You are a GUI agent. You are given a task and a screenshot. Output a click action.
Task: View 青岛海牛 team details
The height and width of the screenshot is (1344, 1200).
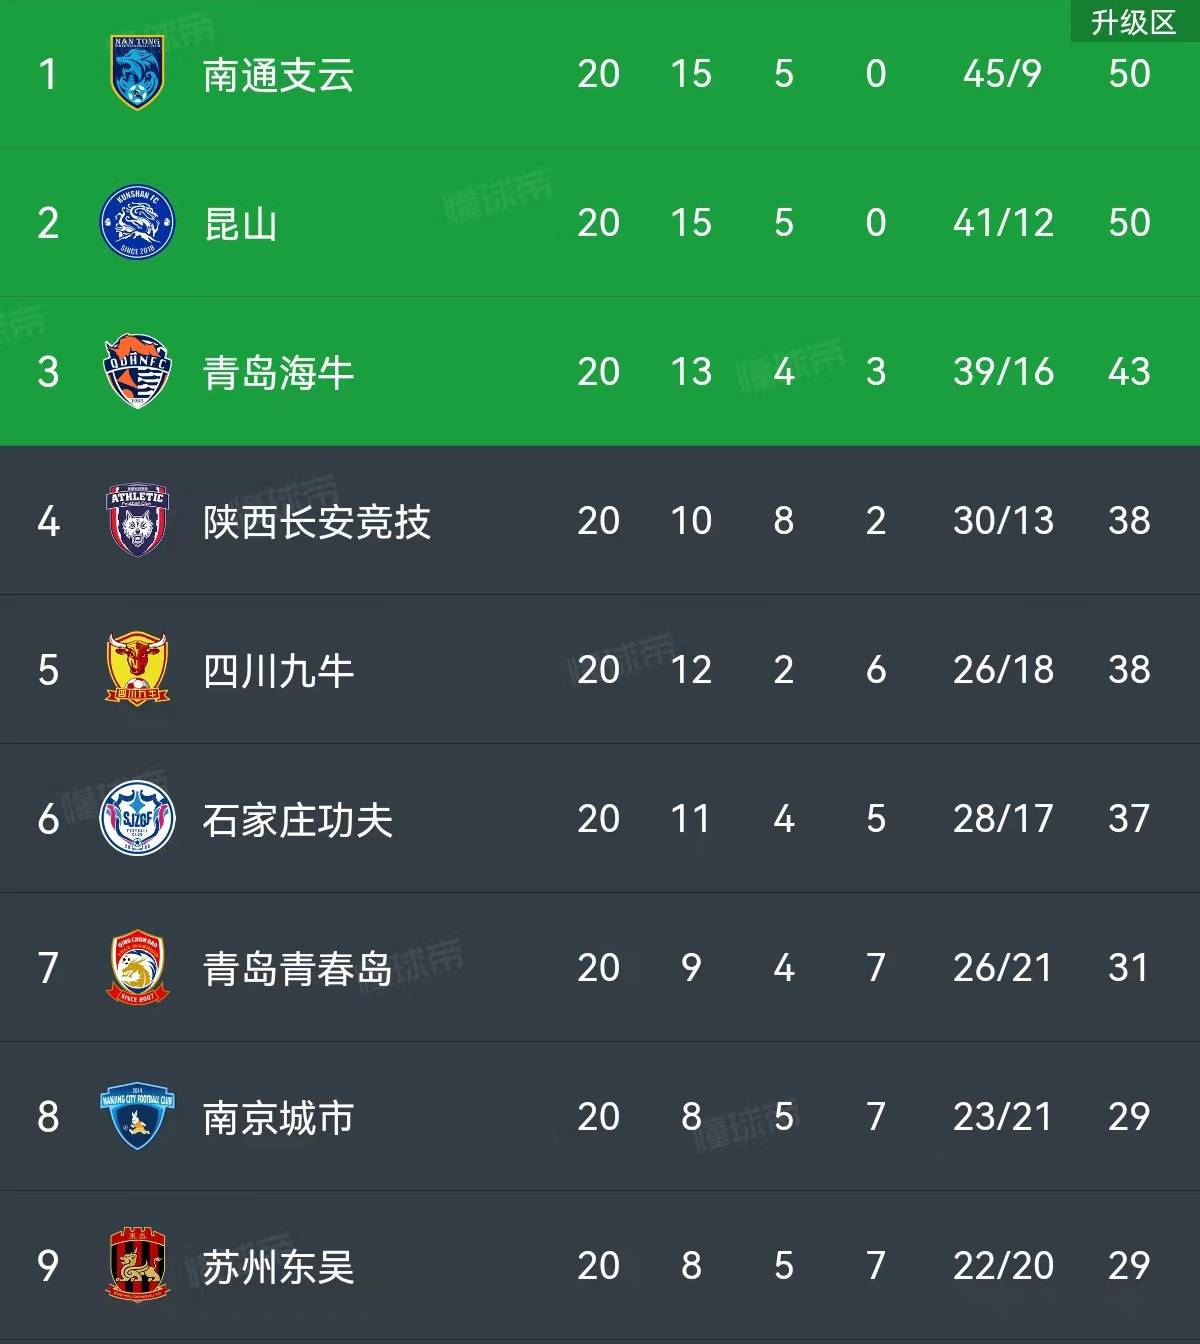(x=278, y=372)
